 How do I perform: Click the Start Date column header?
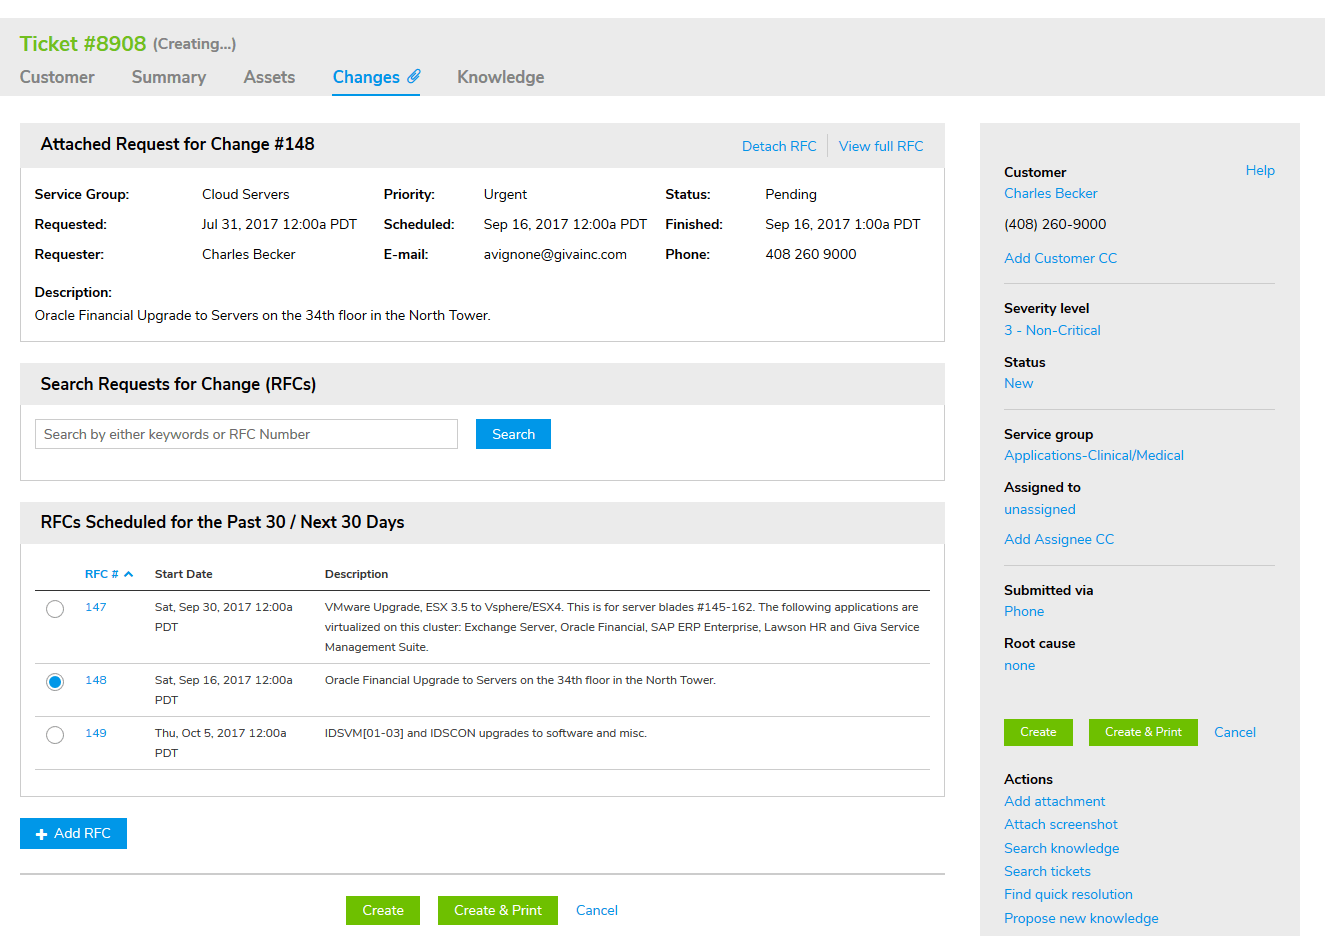(184, 574)
